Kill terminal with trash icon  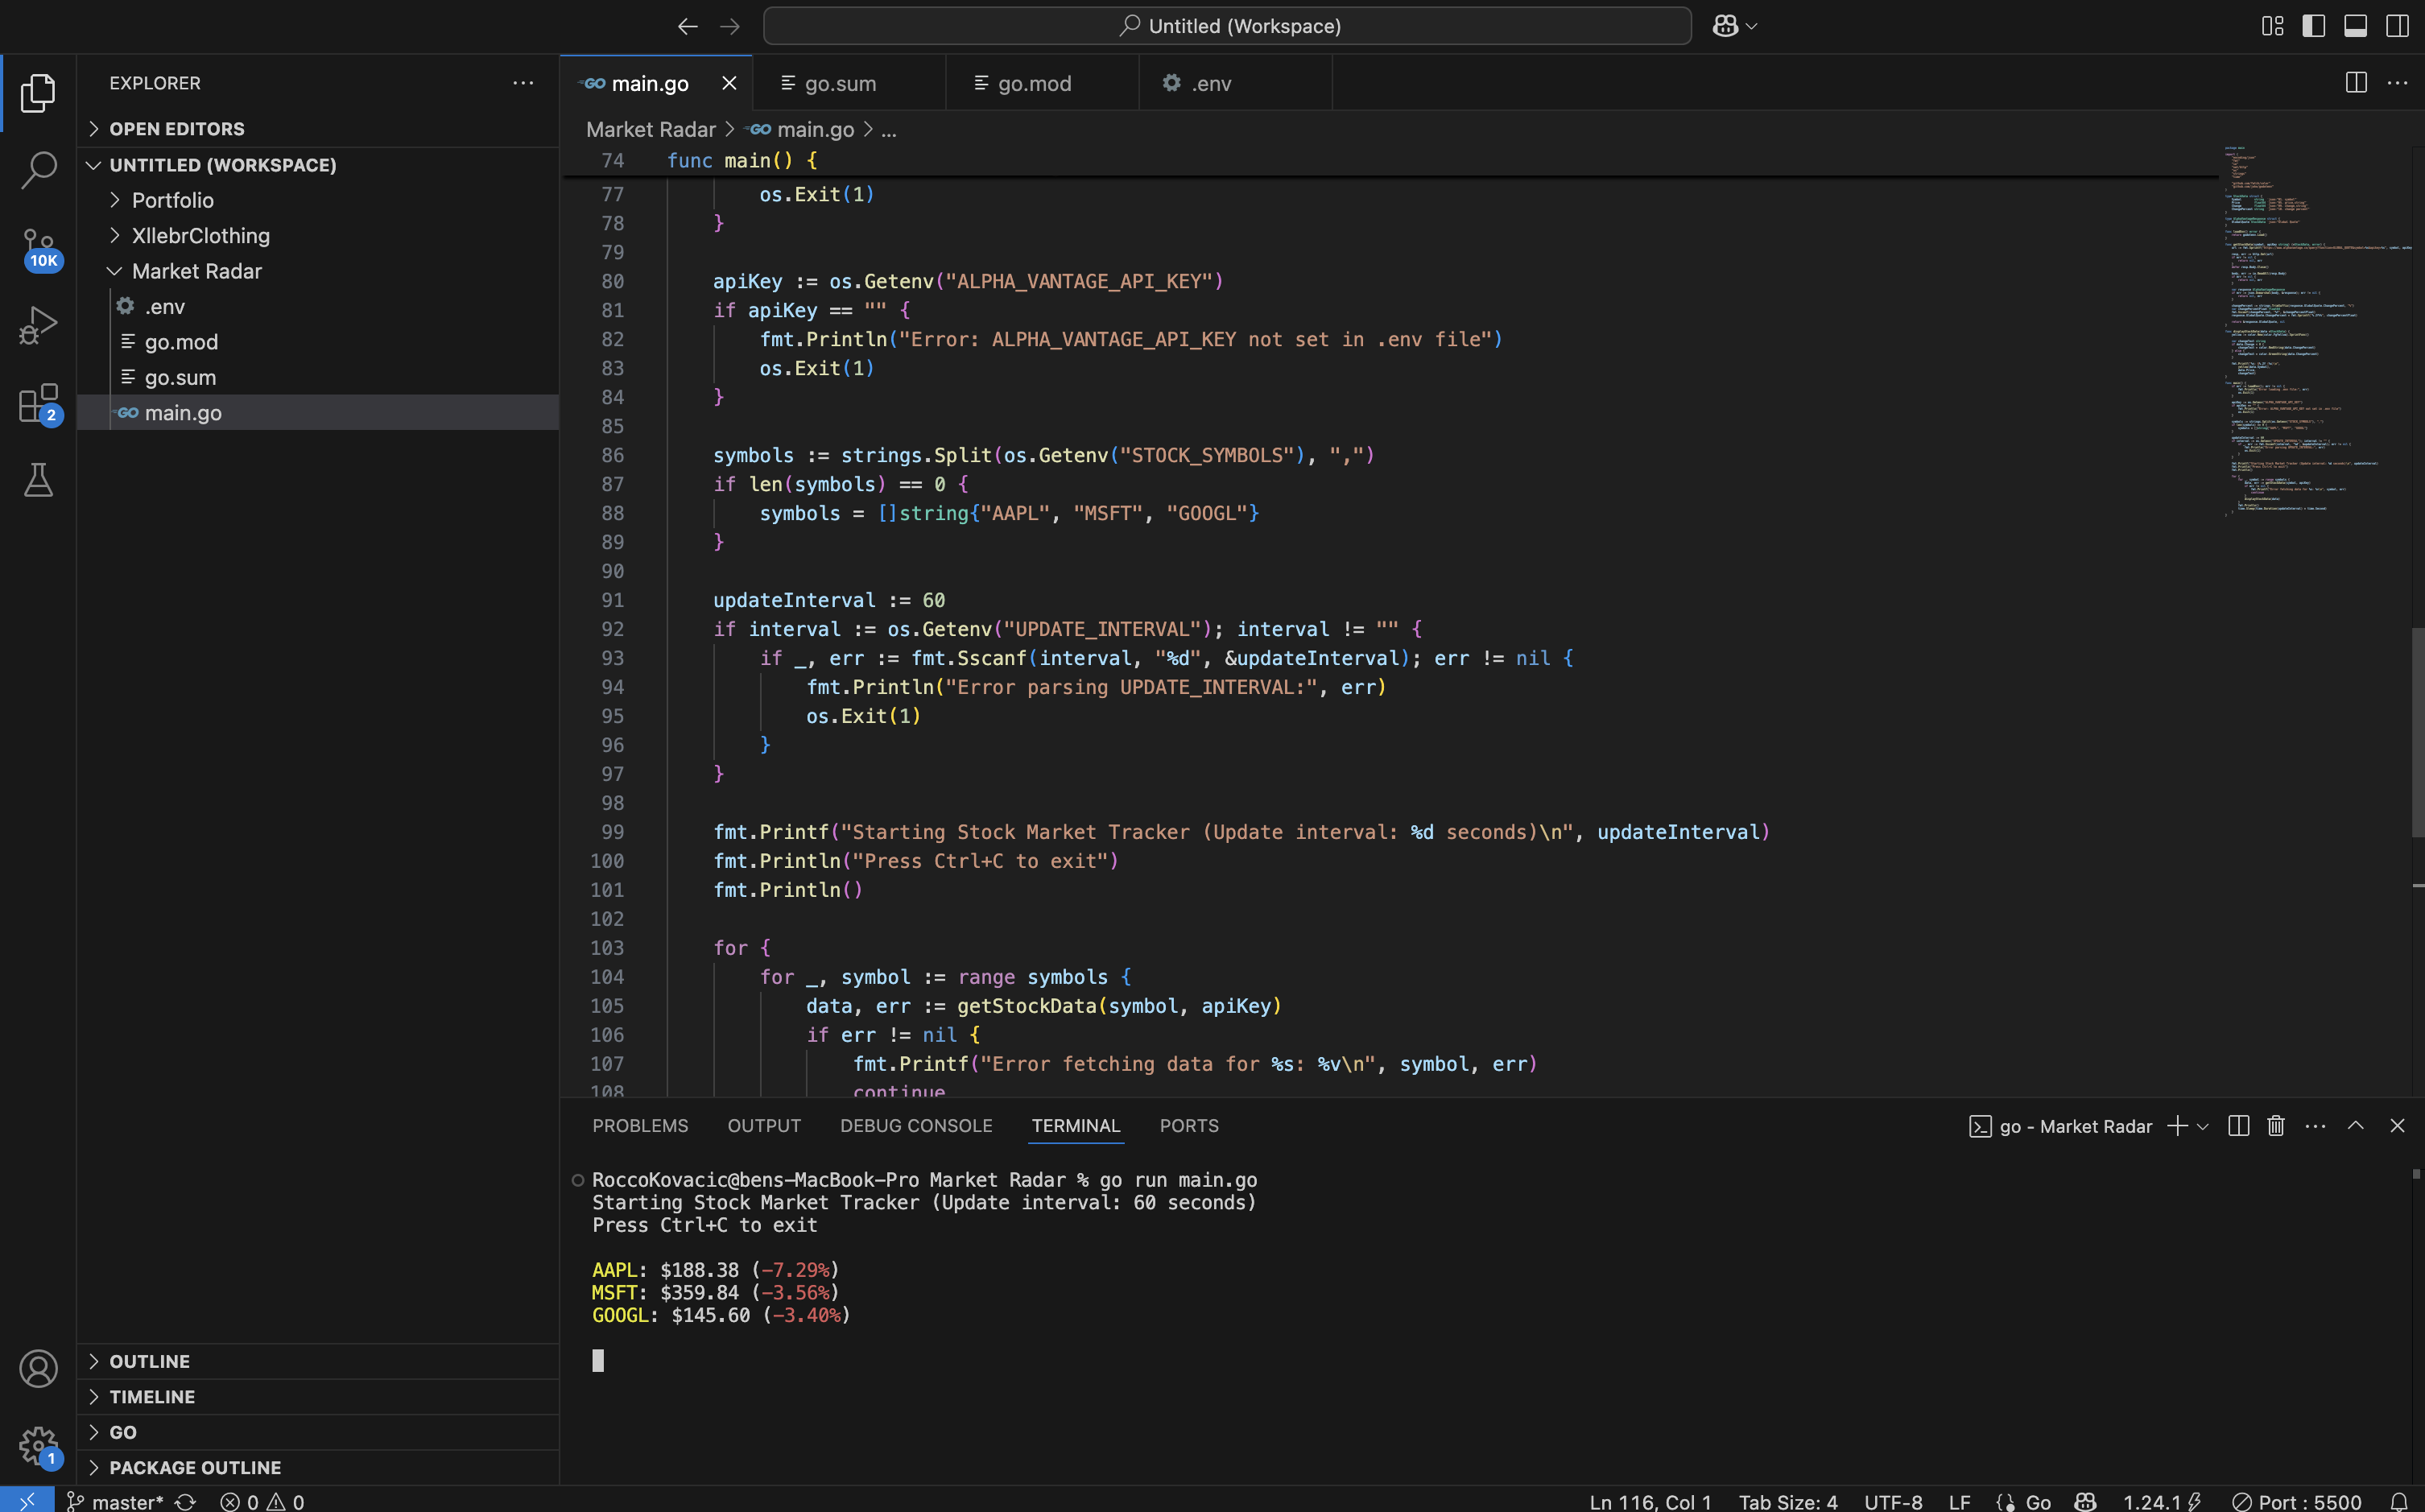[2275, 1126]
